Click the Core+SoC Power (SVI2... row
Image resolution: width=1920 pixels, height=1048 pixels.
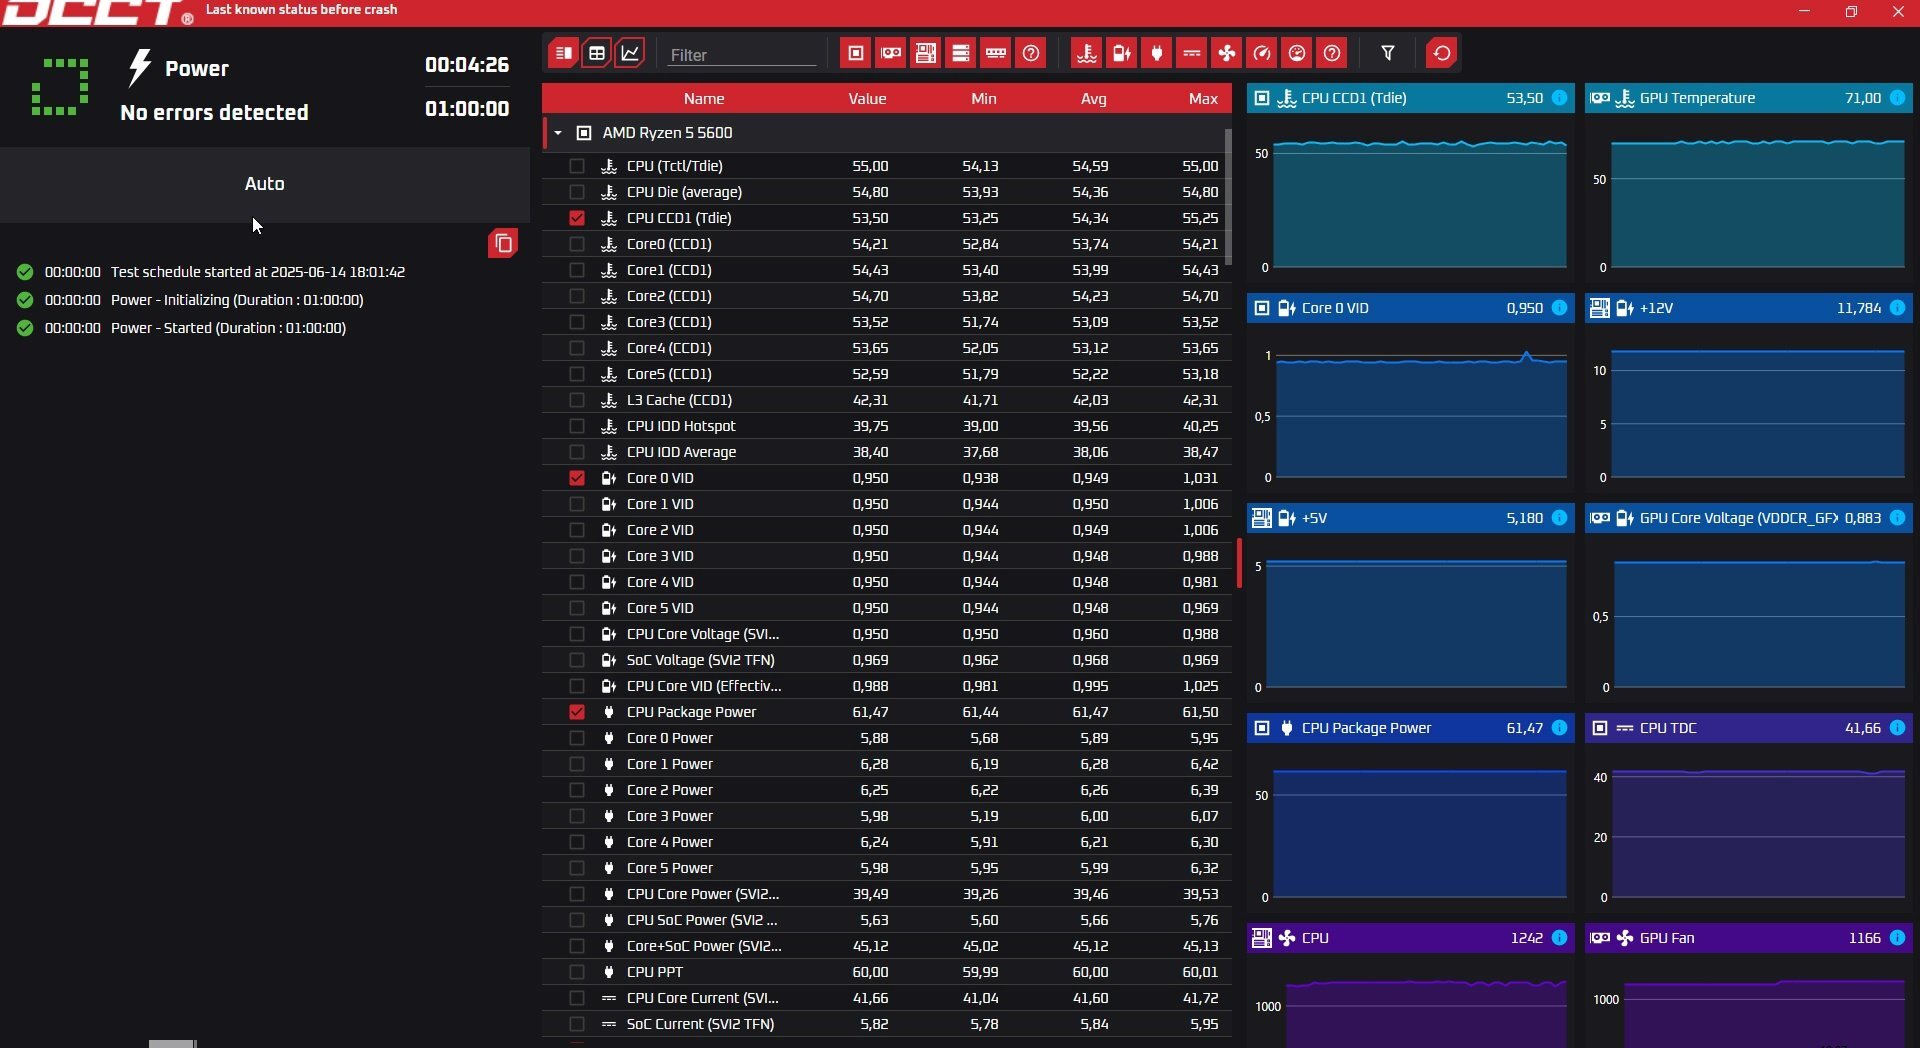point(887,946)
